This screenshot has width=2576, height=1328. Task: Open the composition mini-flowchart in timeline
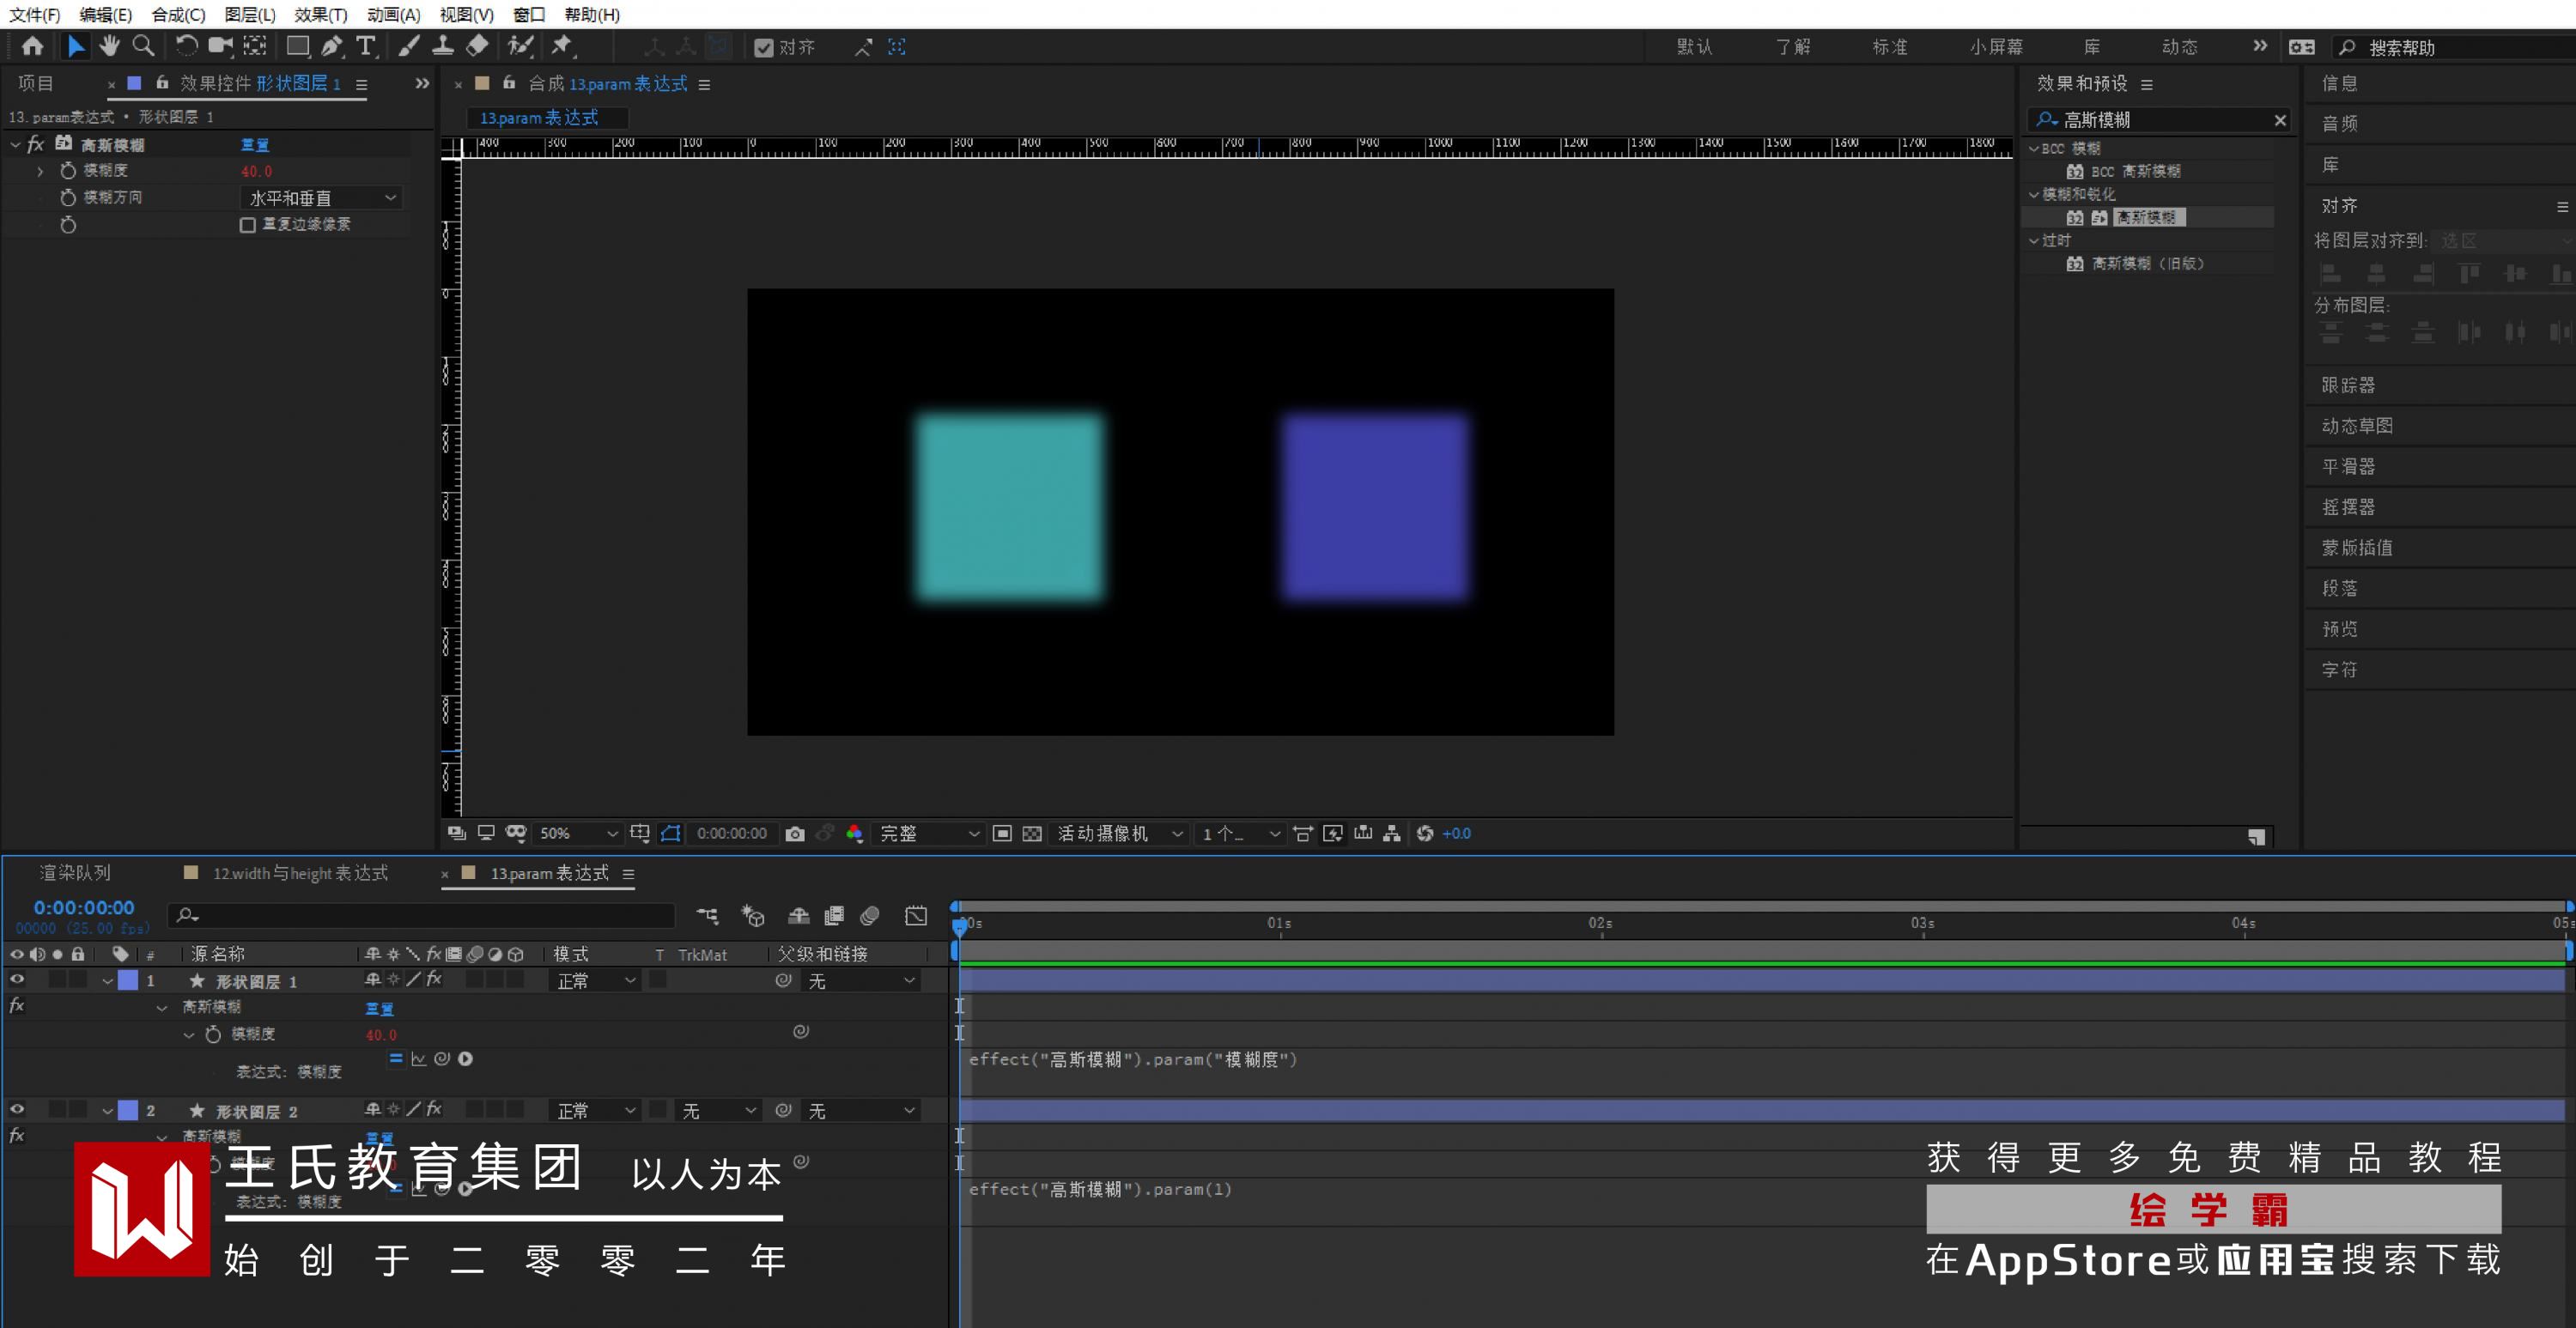point(708,916)
